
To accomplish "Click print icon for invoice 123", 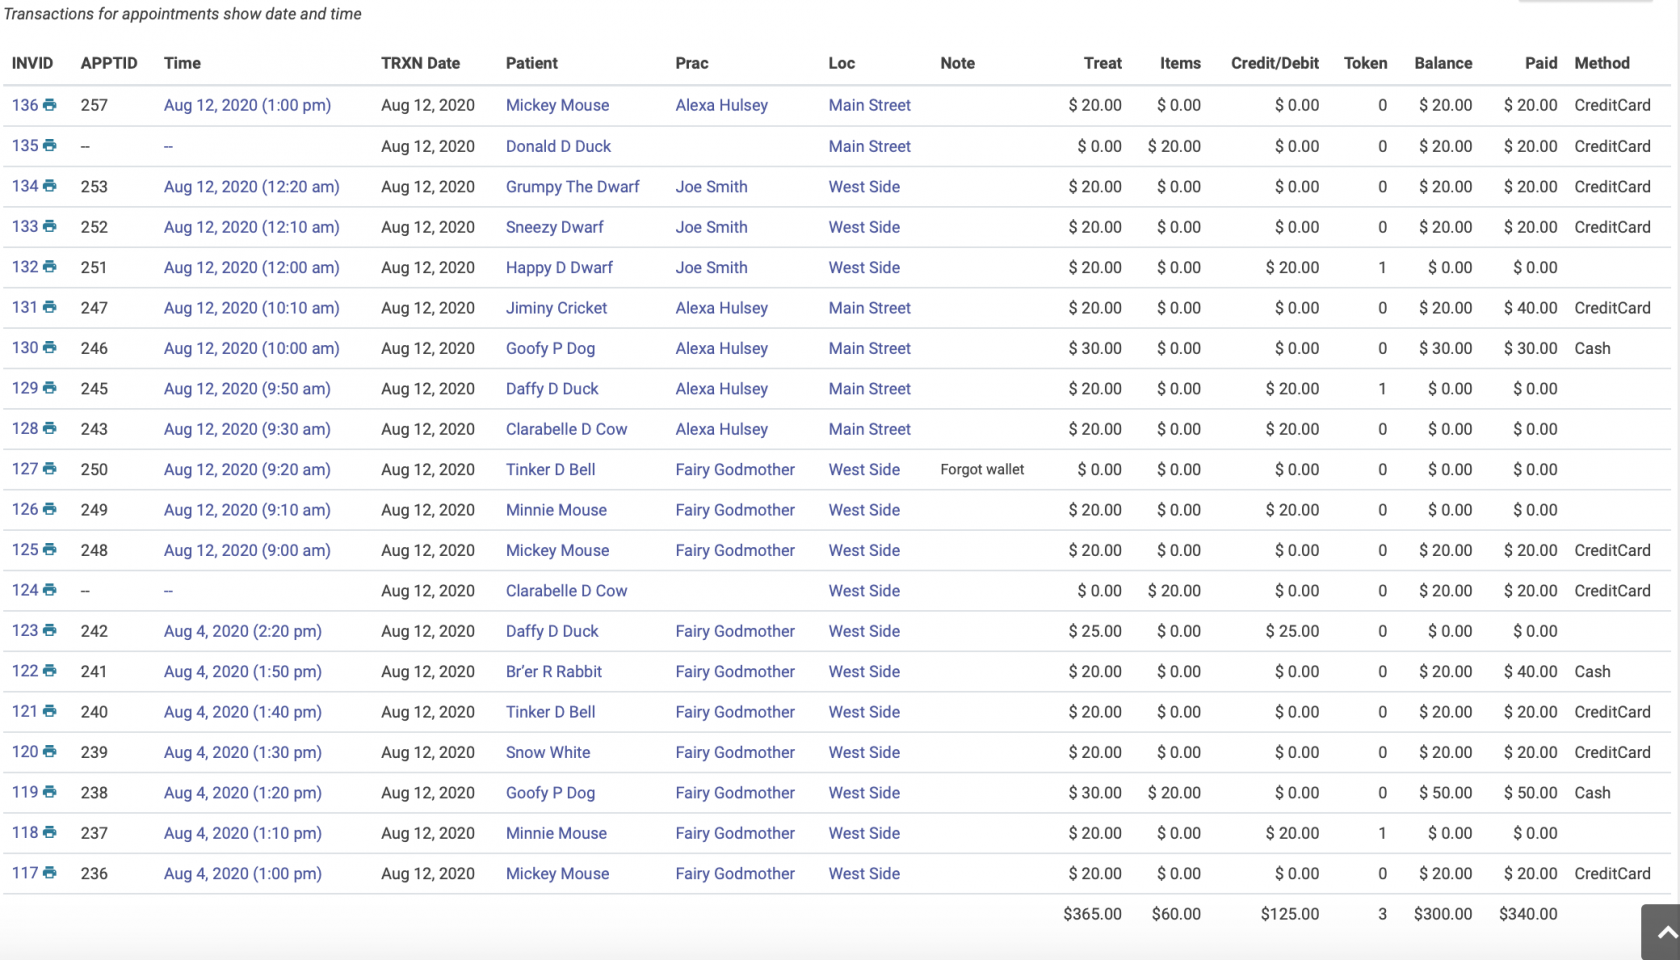I will coord(50,630).
